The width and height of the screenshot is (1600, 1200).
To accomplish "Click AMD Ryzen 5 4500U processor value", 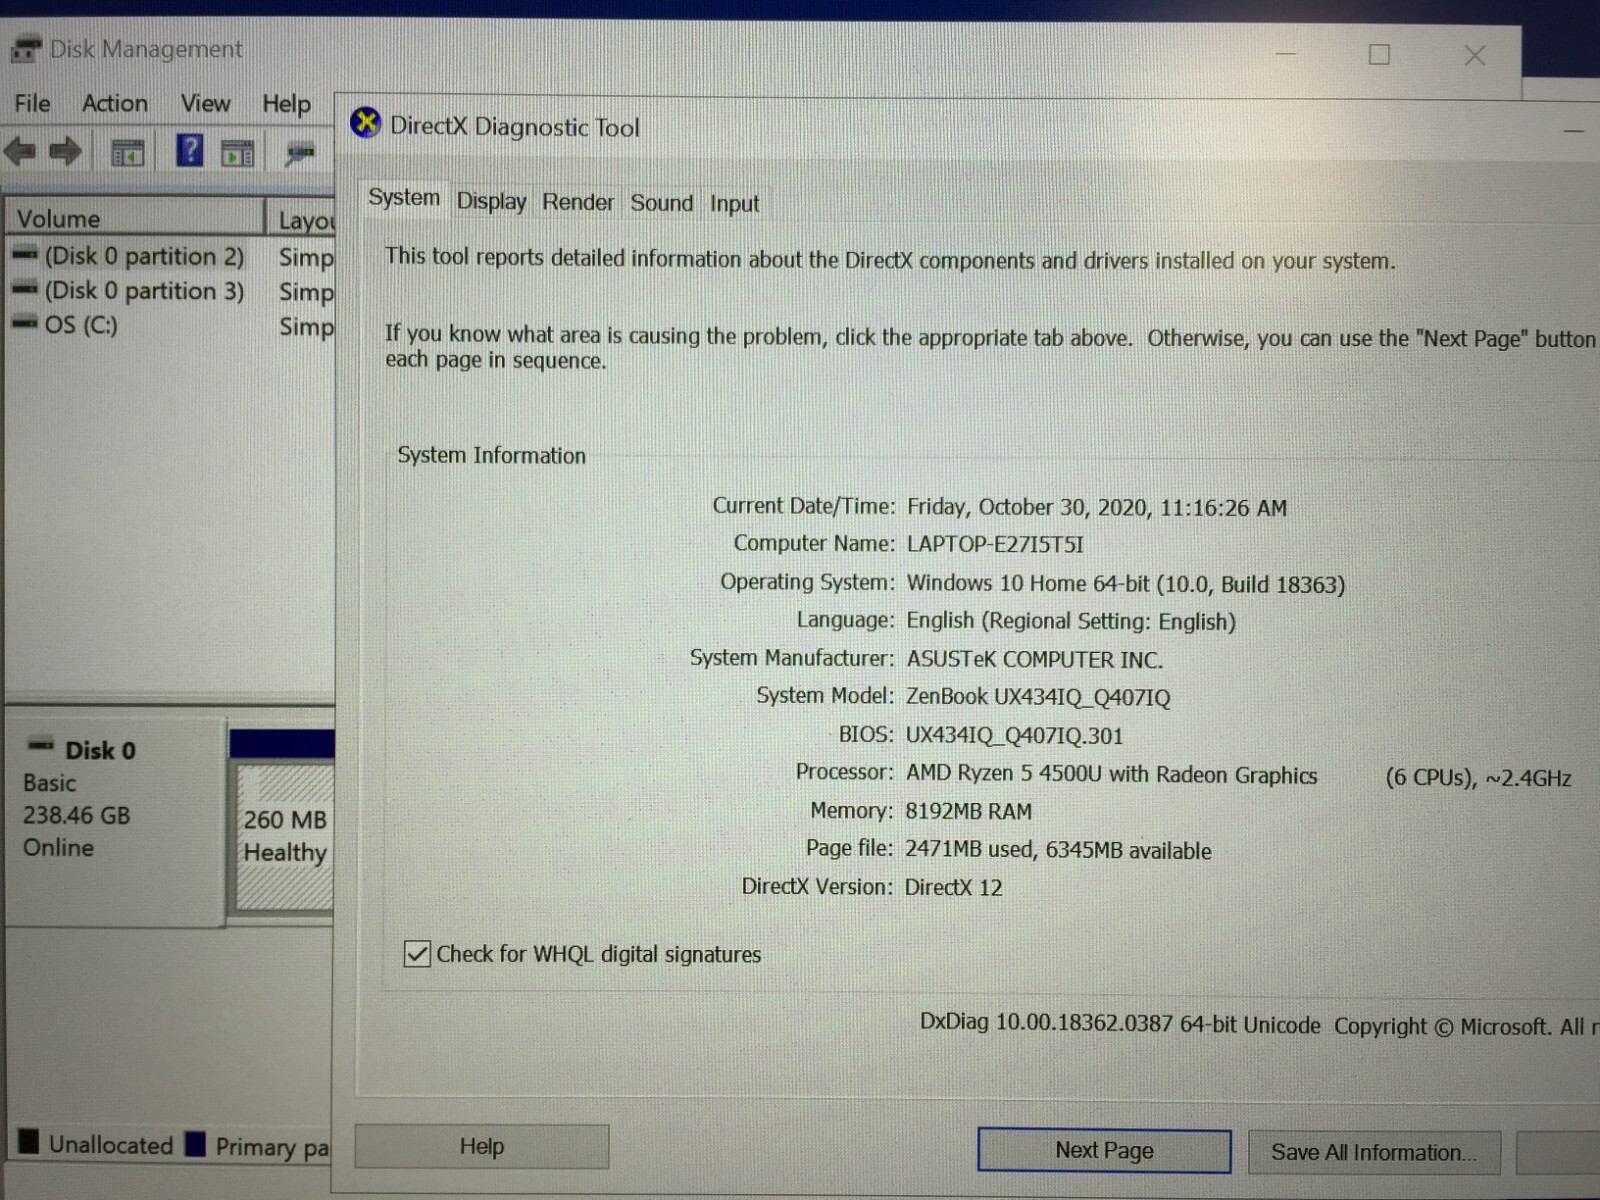I will pos(1111,775).
